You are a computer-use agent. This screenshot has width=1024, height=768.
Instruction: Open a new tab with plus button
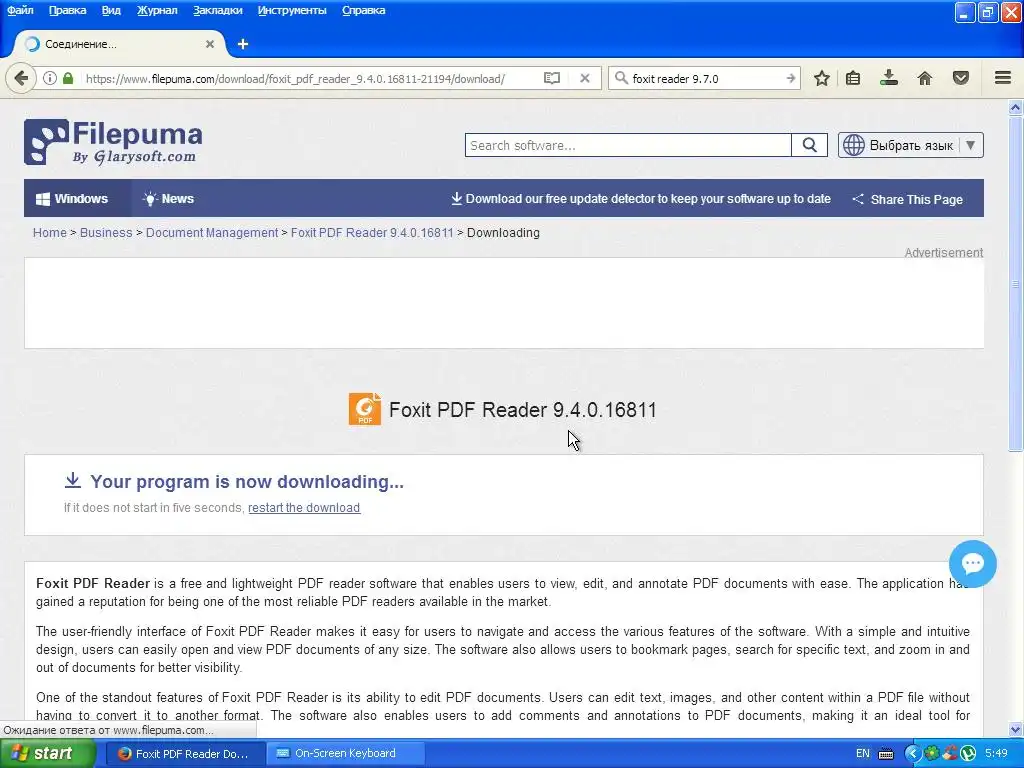243,44
